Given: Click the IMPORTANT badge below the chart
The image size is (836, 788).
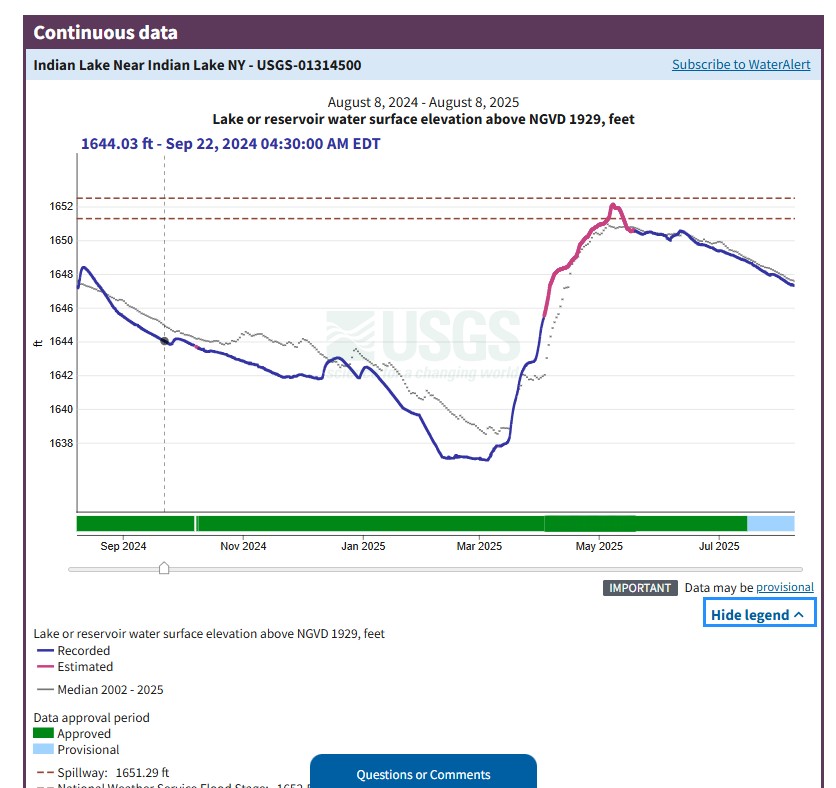Looking at the screenshot, I should 640,588.
